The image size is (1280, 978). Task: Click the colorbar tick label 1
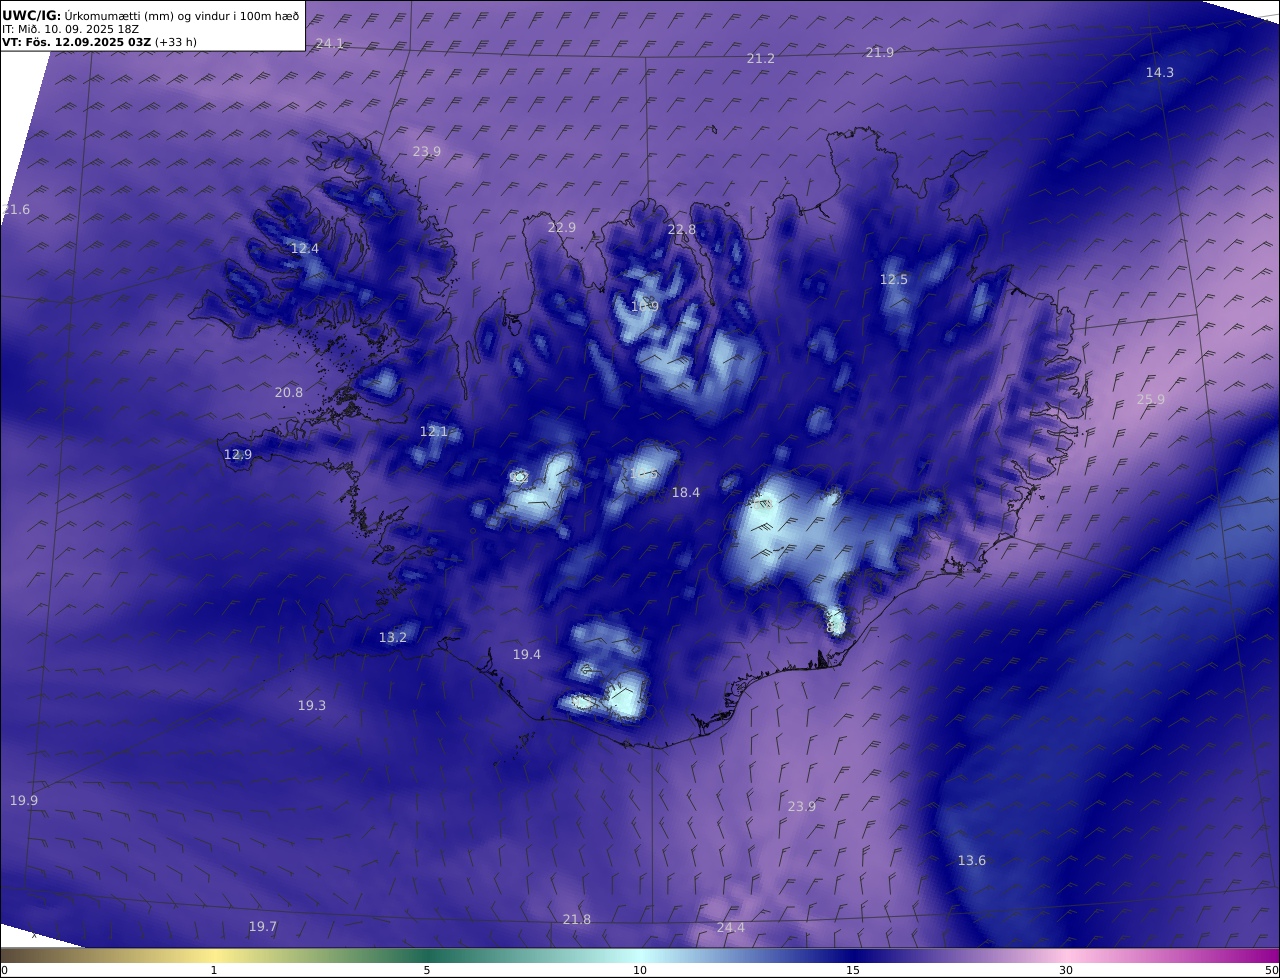coord(214,970)
